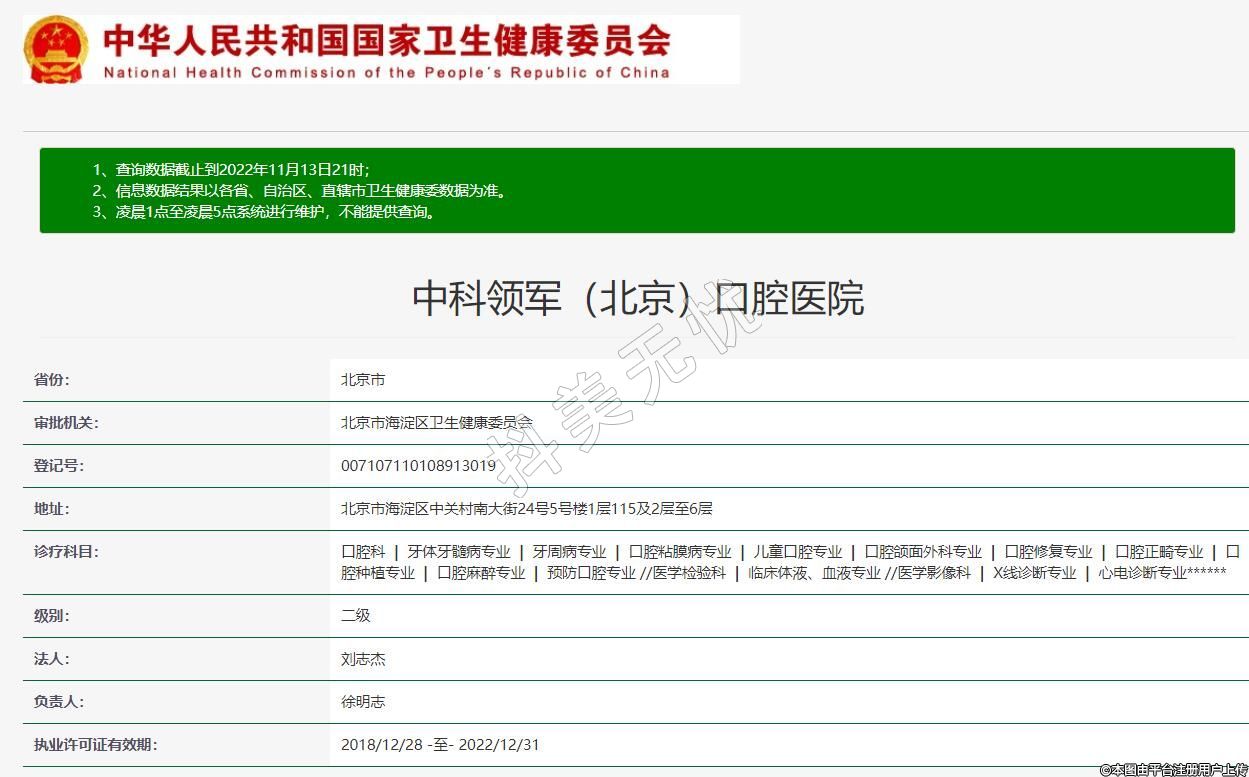Click the approving authority 北京市海淀区卫生健康委员会

tap(437, 423)
